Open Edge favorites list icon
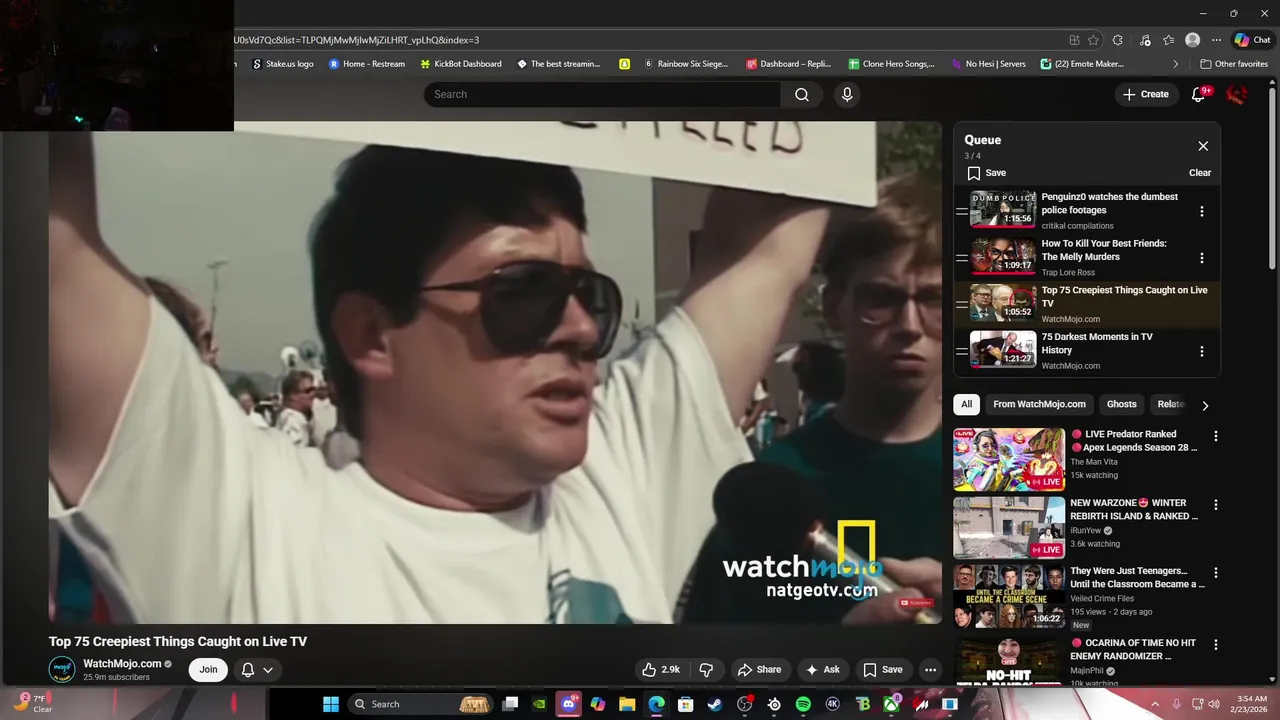Screen dimensions: 1280x720 click(1168, 40)
